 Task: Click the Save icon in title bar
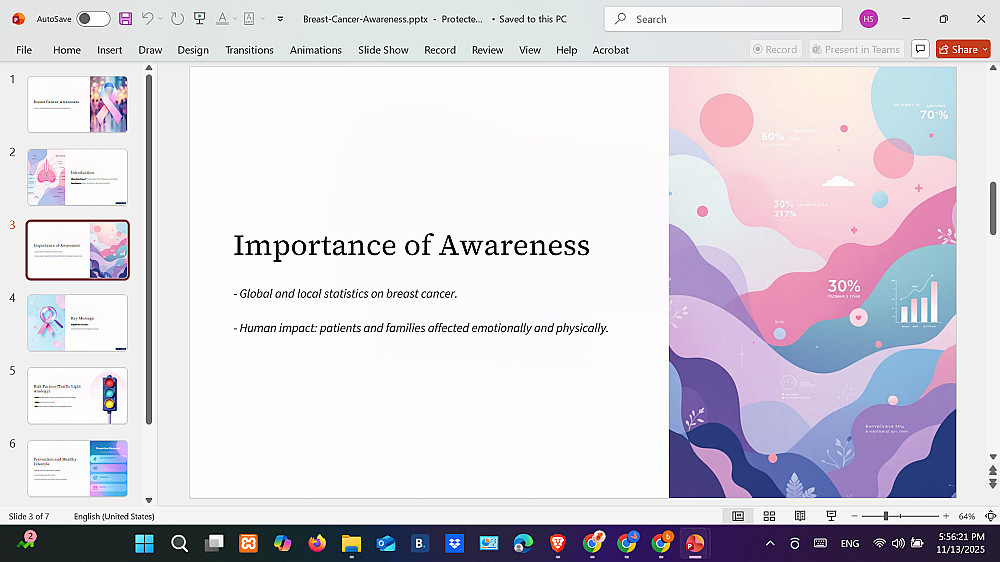[x=125, y=19]
